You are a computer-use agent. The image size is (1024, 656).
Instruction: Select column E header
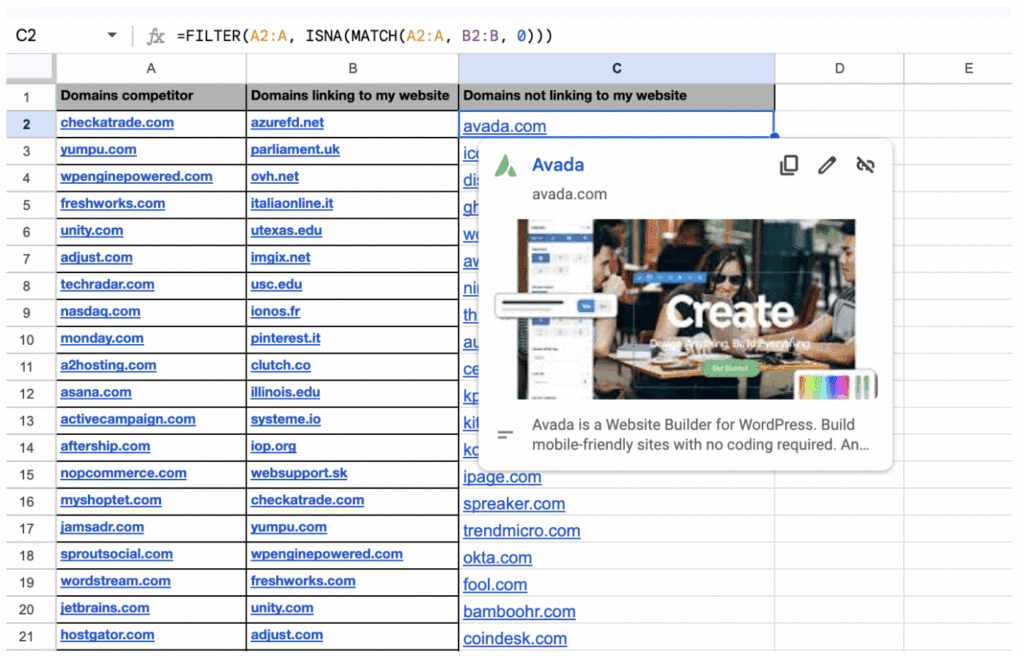click(x=968, y=68)
